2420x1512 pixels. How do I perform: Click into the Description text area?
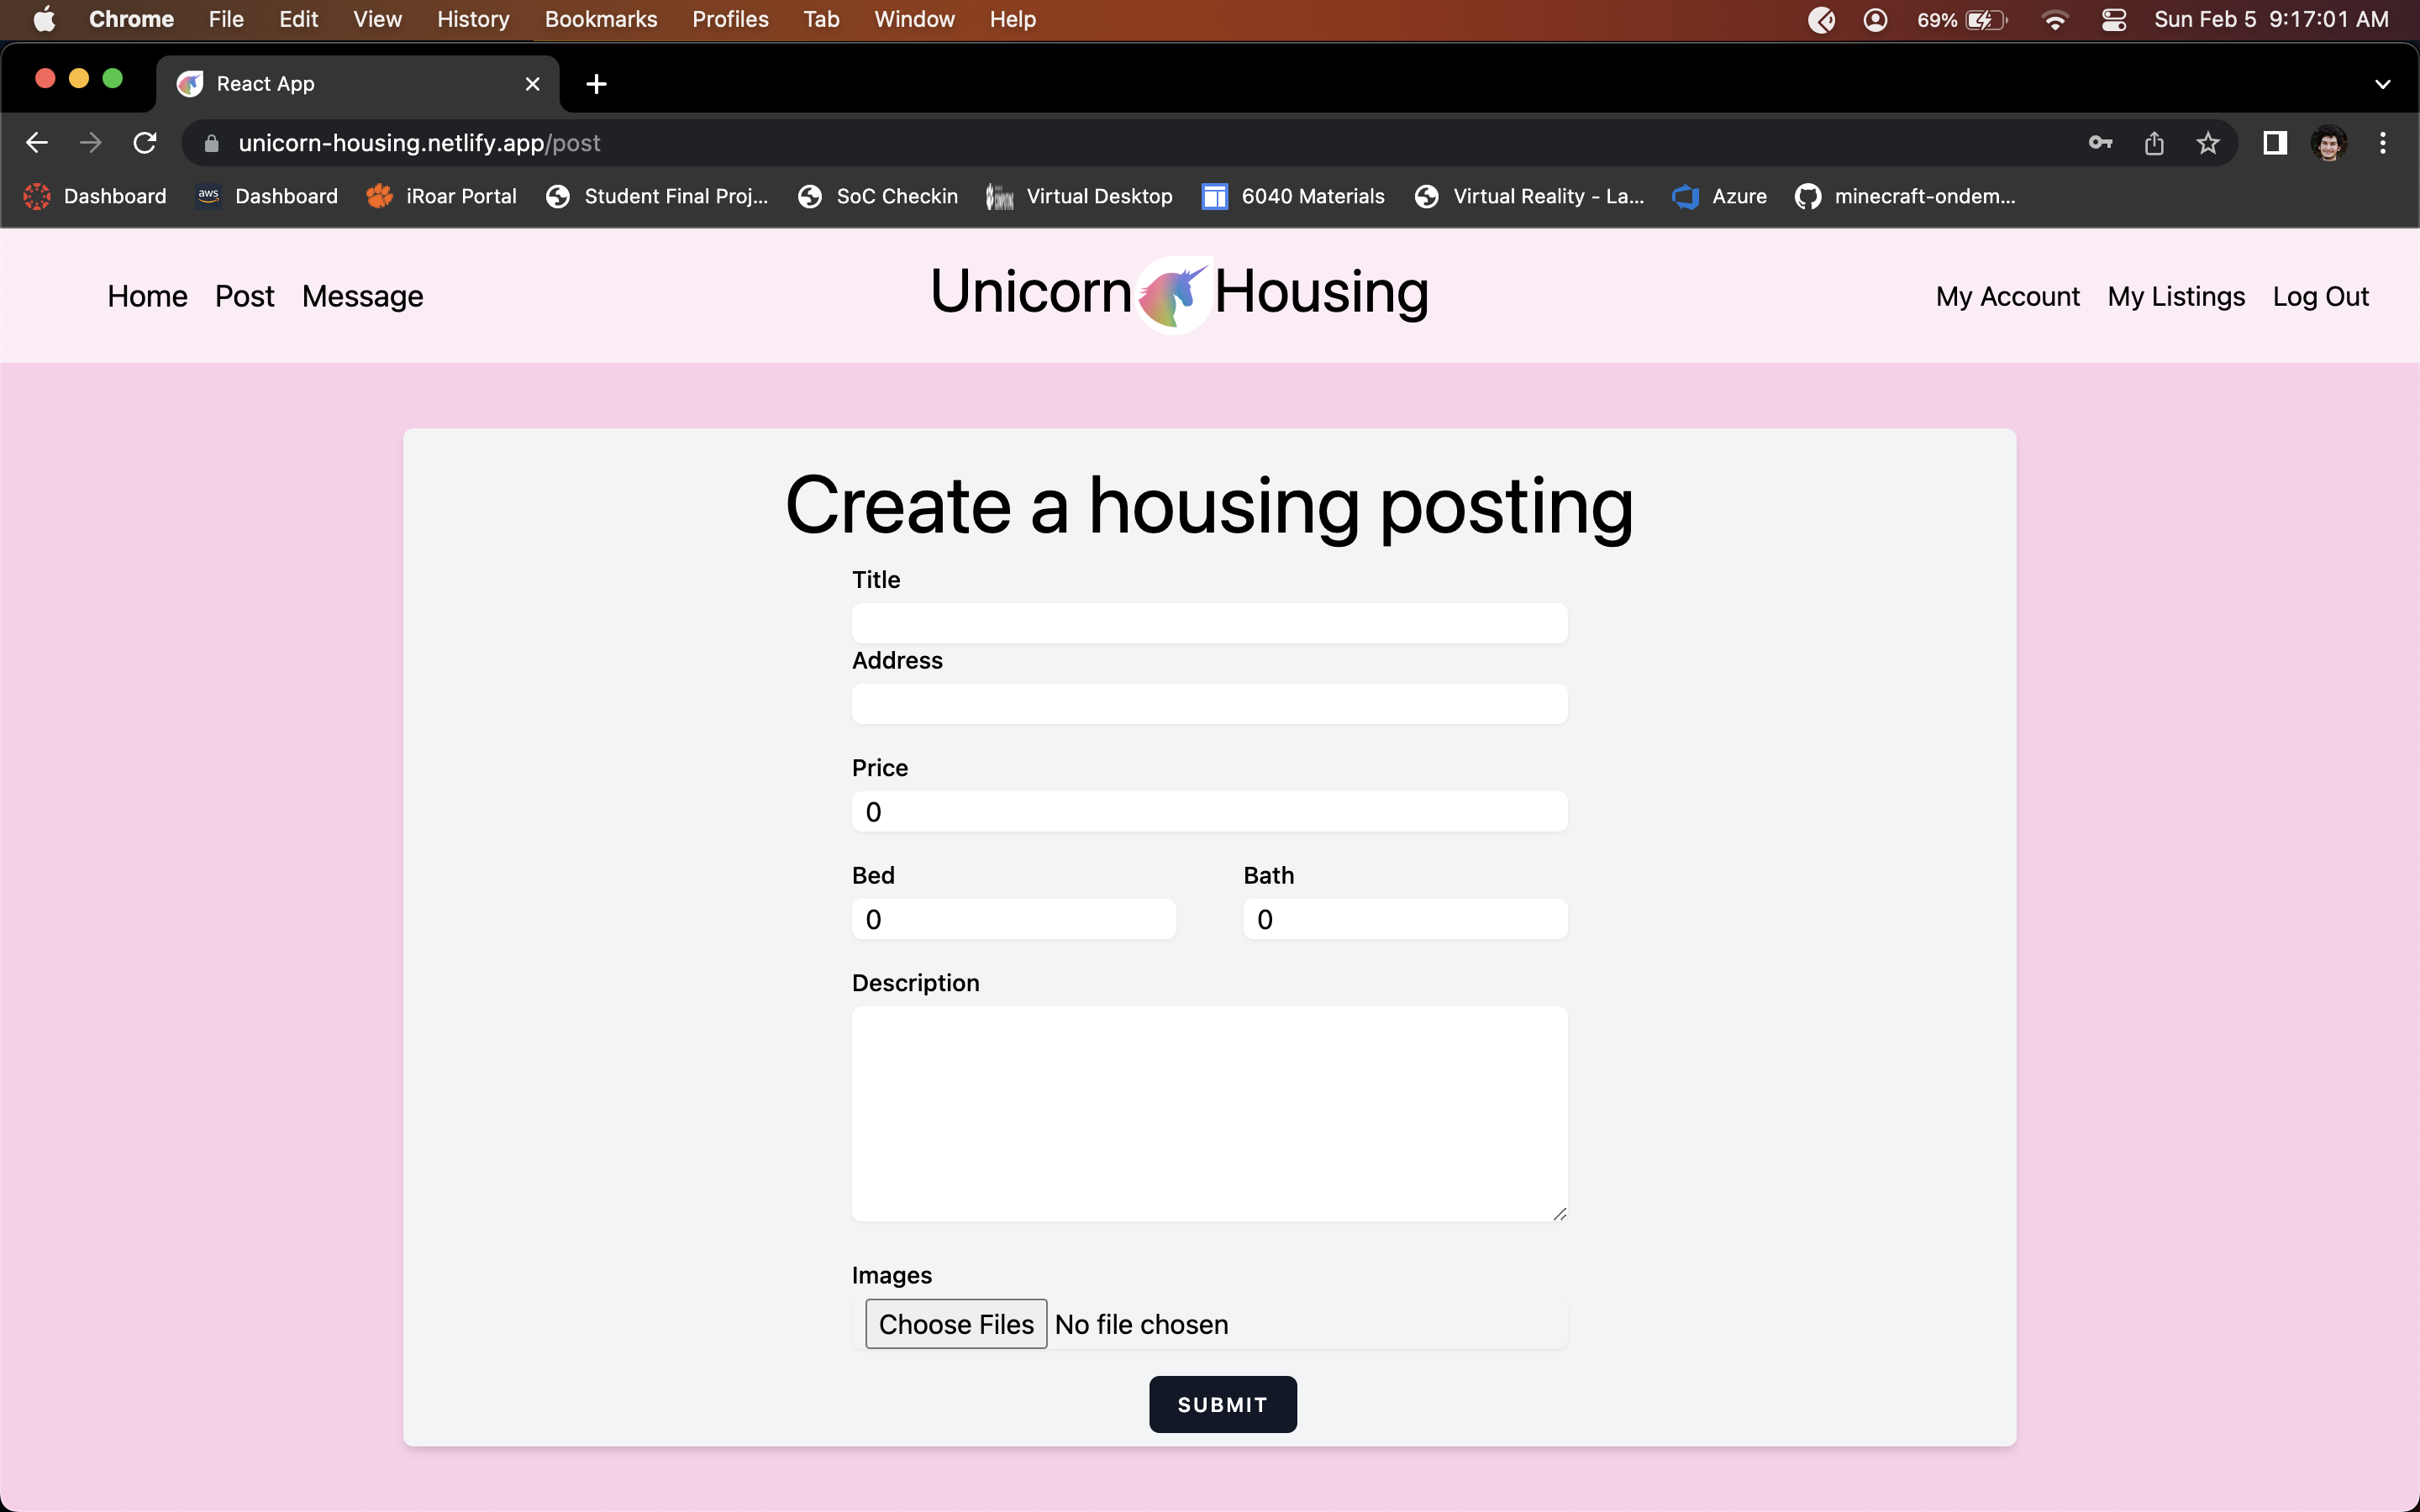pos(1208,1112)
